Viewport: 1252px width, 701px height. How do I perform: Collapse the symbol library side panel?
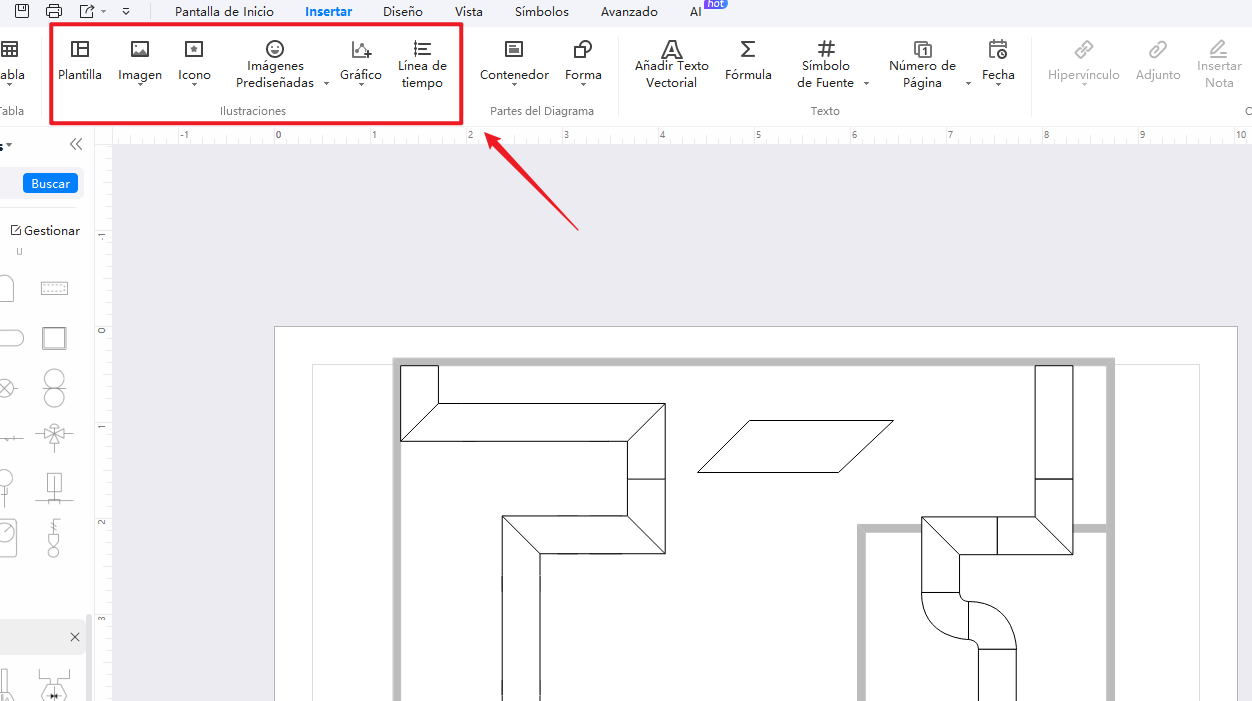click(x=76, y=145)
